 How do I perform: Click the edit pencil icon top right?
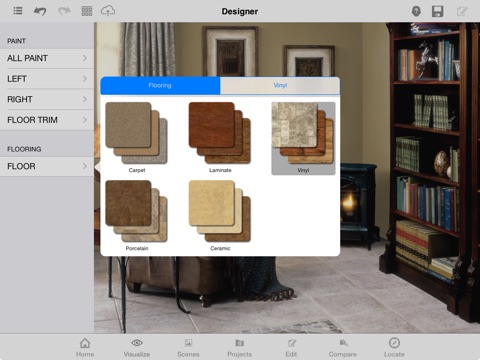(462, 11)
